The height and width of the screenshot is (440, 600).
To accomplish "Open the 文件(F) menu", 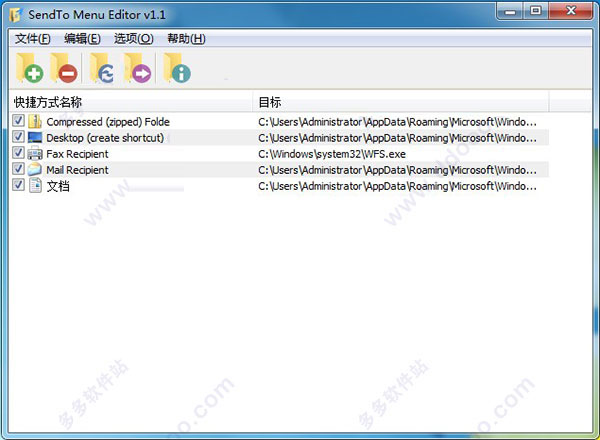I will pos(33,39).
